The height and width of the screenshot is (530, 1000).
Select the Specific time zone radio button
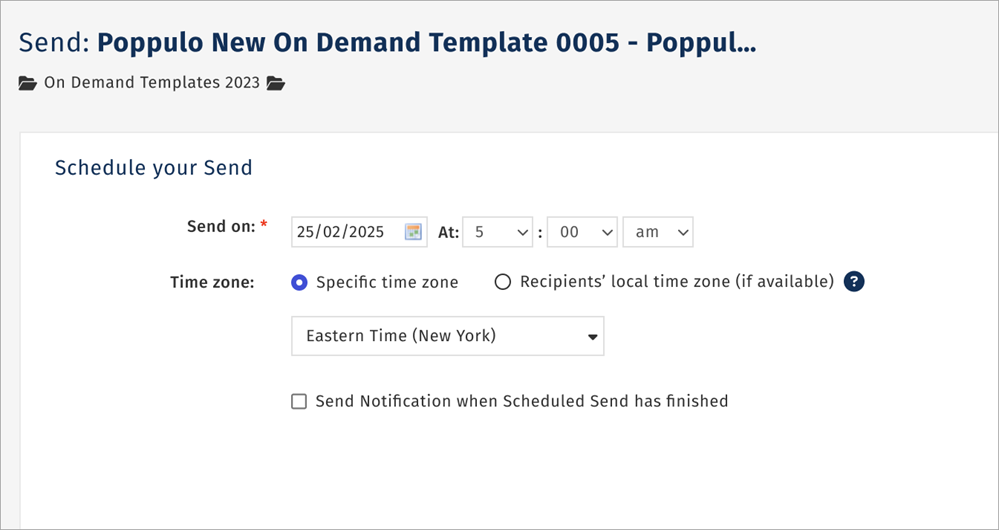pyautogui.click(x=299, y=283)
